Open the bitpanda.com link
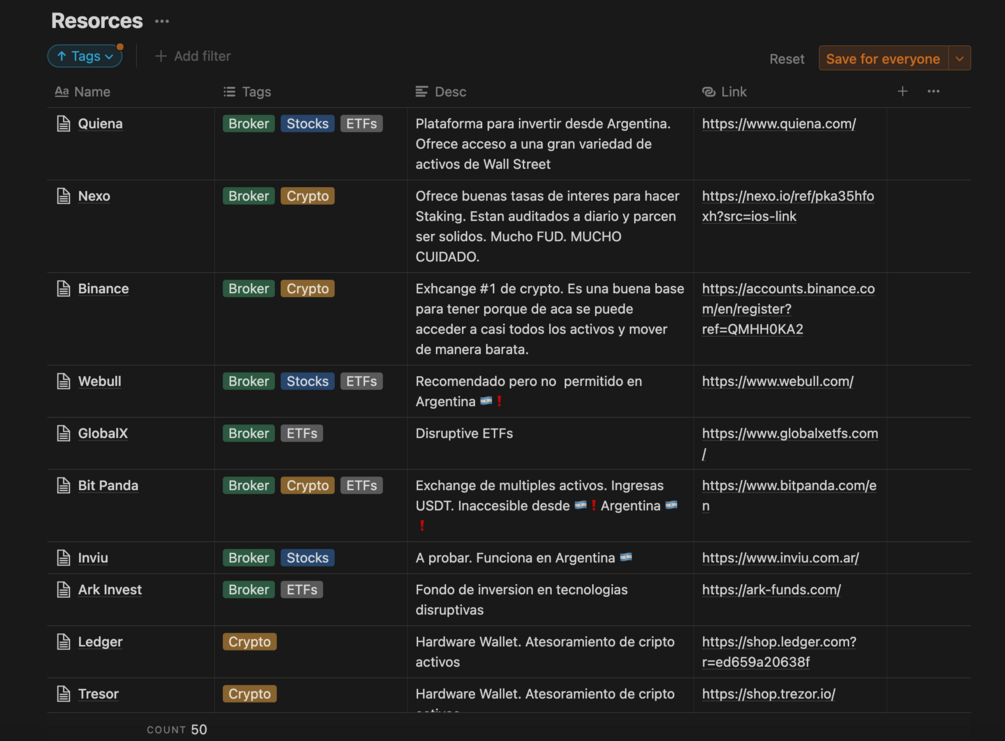The image size is (1005, 741). click(789, 495)
